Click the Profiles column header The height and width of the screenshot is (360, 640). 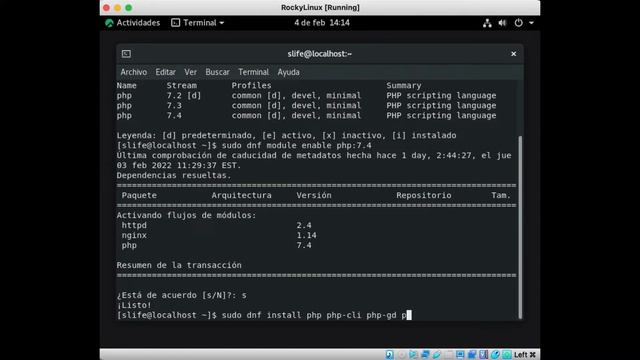(251, 86)
